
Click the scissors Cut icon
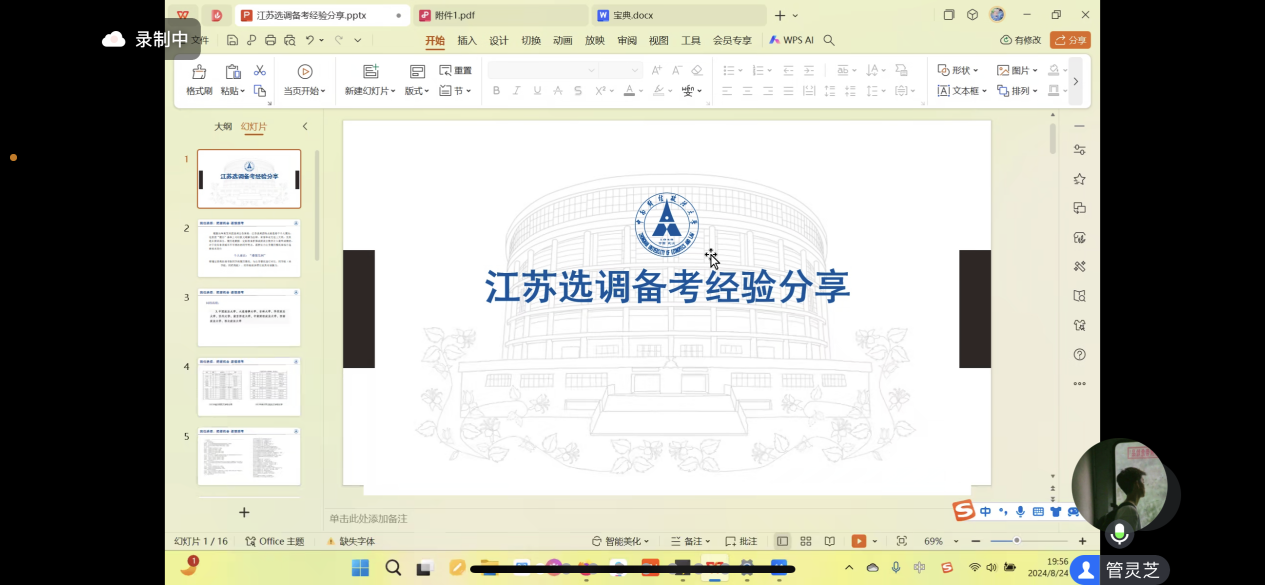(260, 71)
